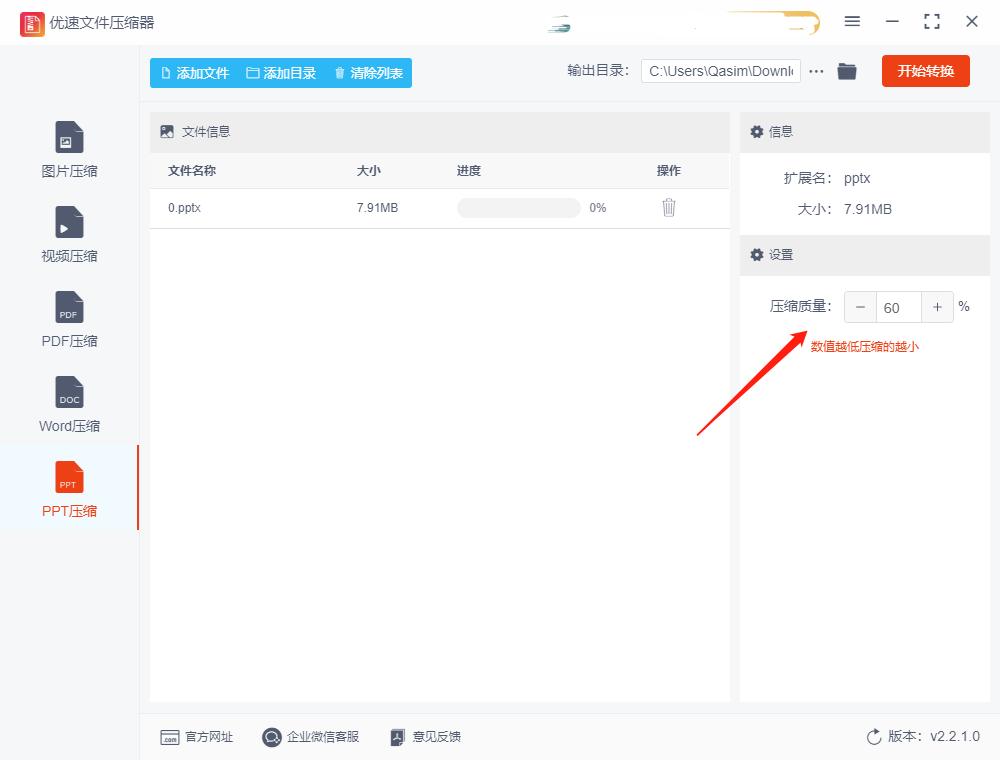Open the ... output directory browser

tap(816, 71)
